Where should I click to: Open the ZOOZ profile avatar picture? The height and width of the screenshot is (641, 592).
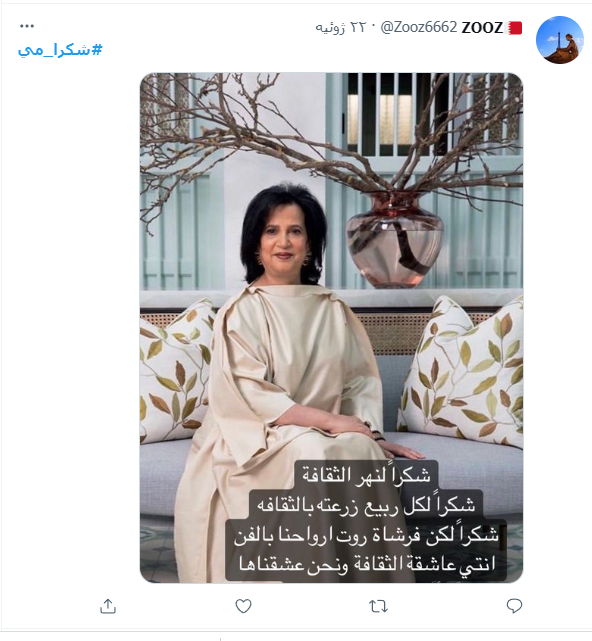559,40
